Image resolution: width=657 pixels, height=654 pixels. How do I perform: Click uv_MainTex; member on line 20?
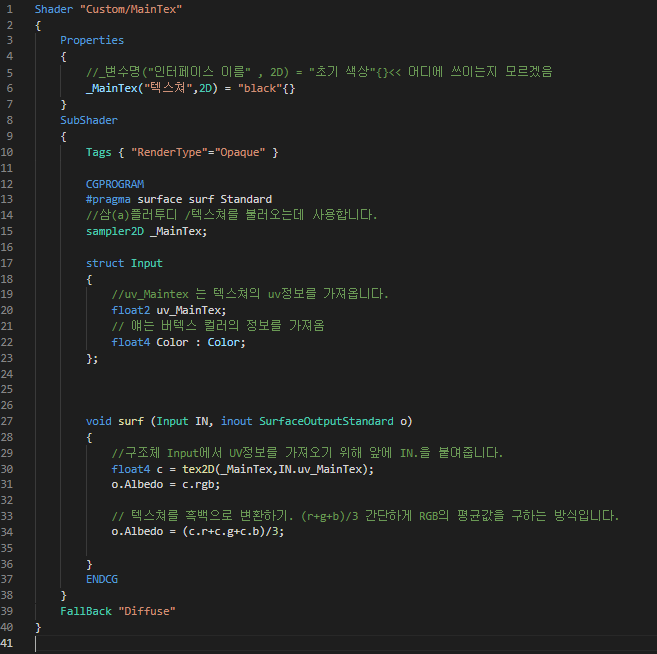click(x=191, y=310)
